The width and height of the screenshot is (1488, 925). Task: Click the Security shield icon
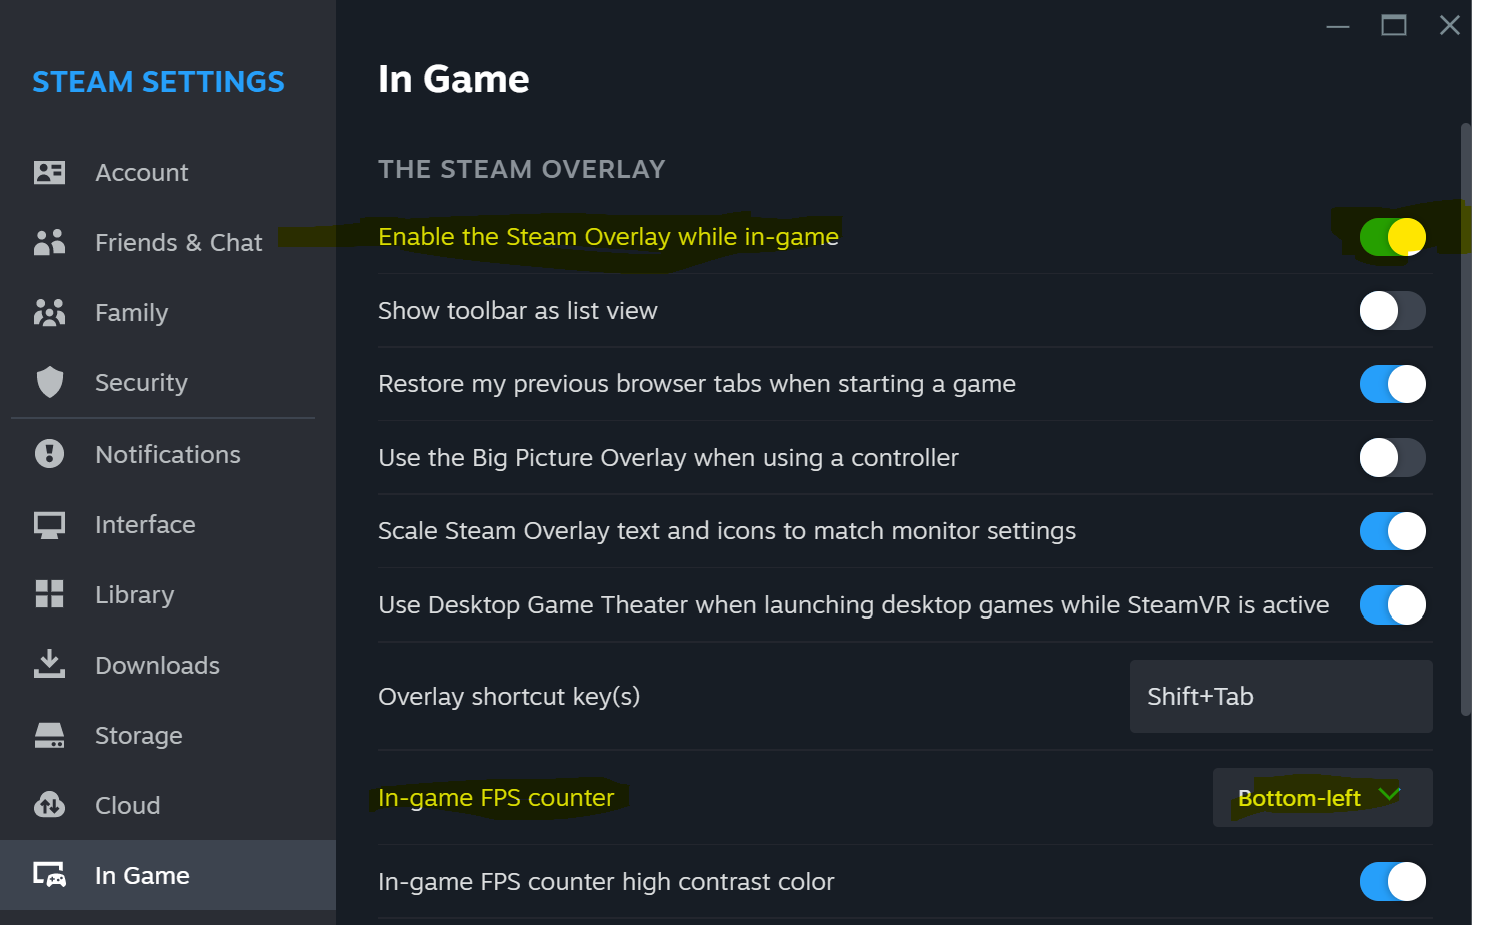(49, 382)
